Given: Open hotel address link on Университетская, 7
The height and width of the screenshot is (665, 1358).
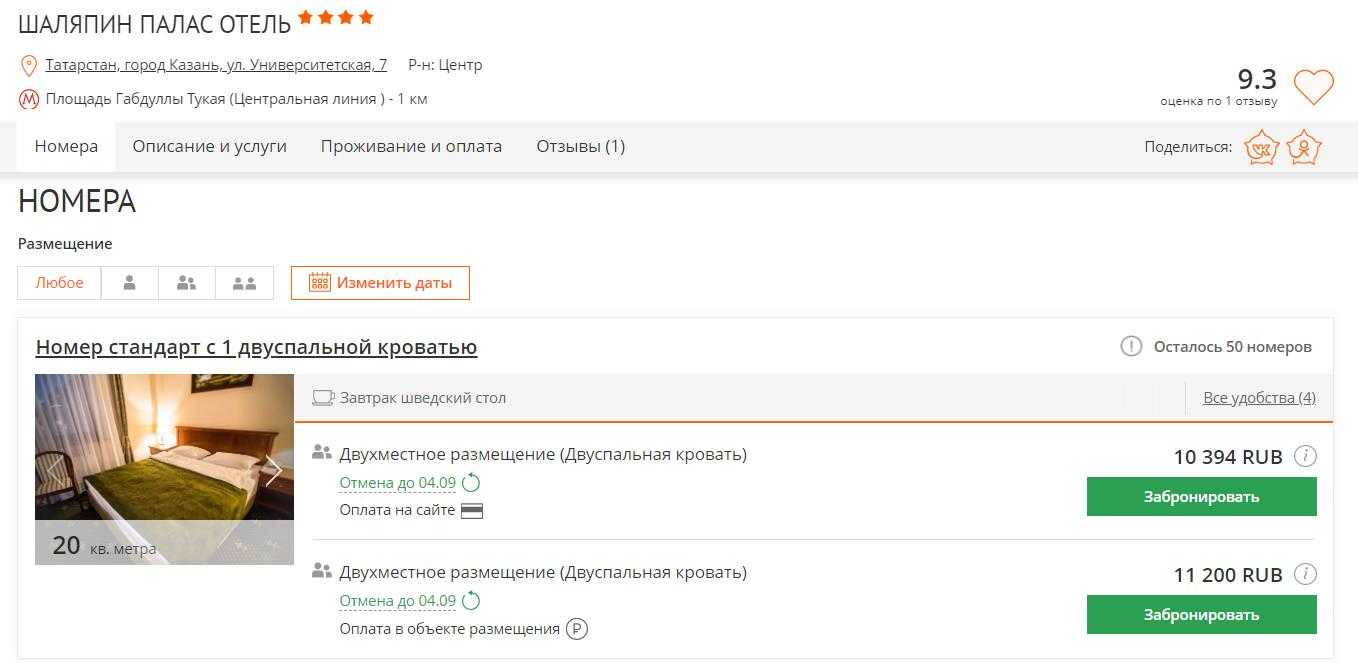Looking at the screenshot, I should point(216,66).
